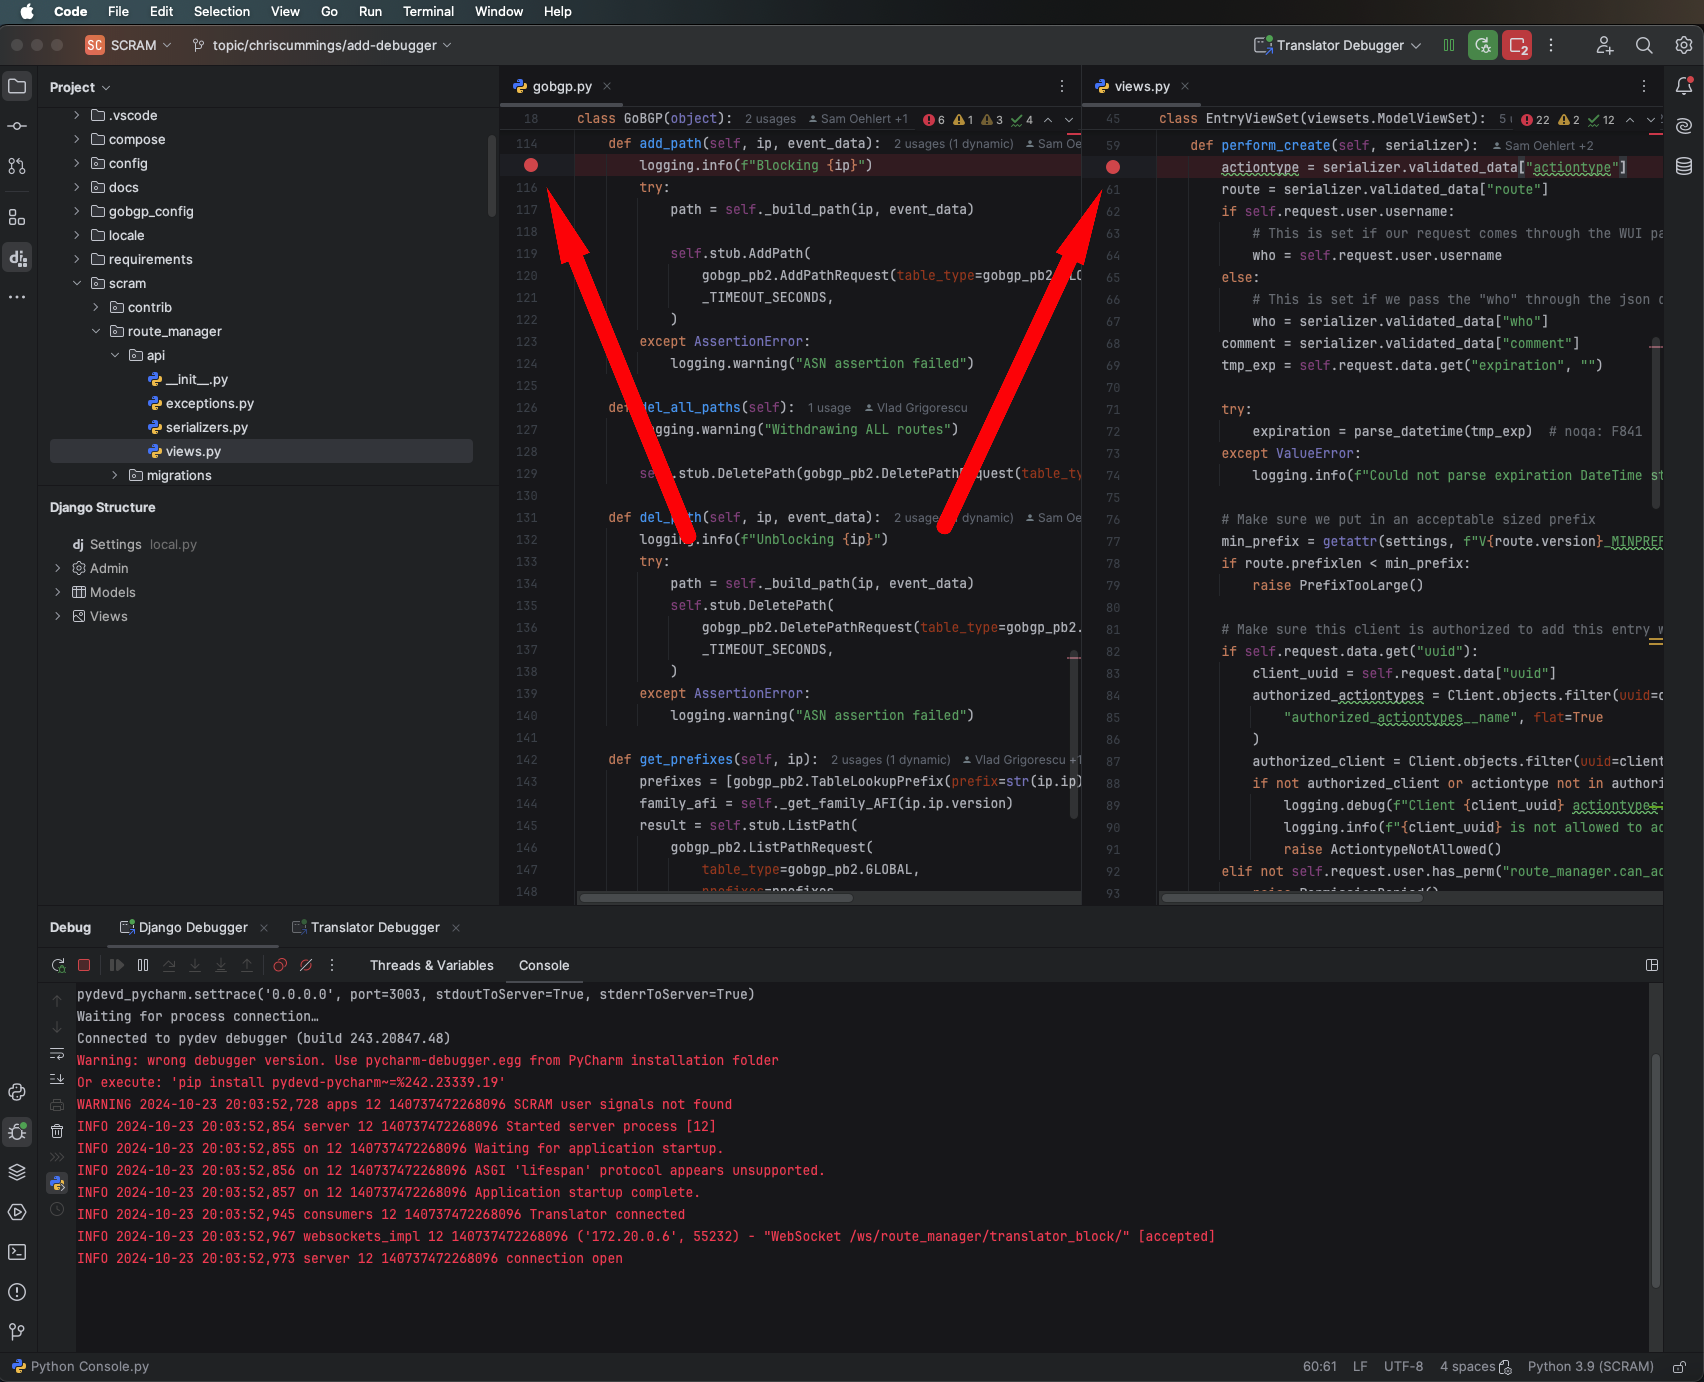Expand Models in Django Structure
The width and height of the screenshot is (1704, 1382).
(x=57, y=592)
